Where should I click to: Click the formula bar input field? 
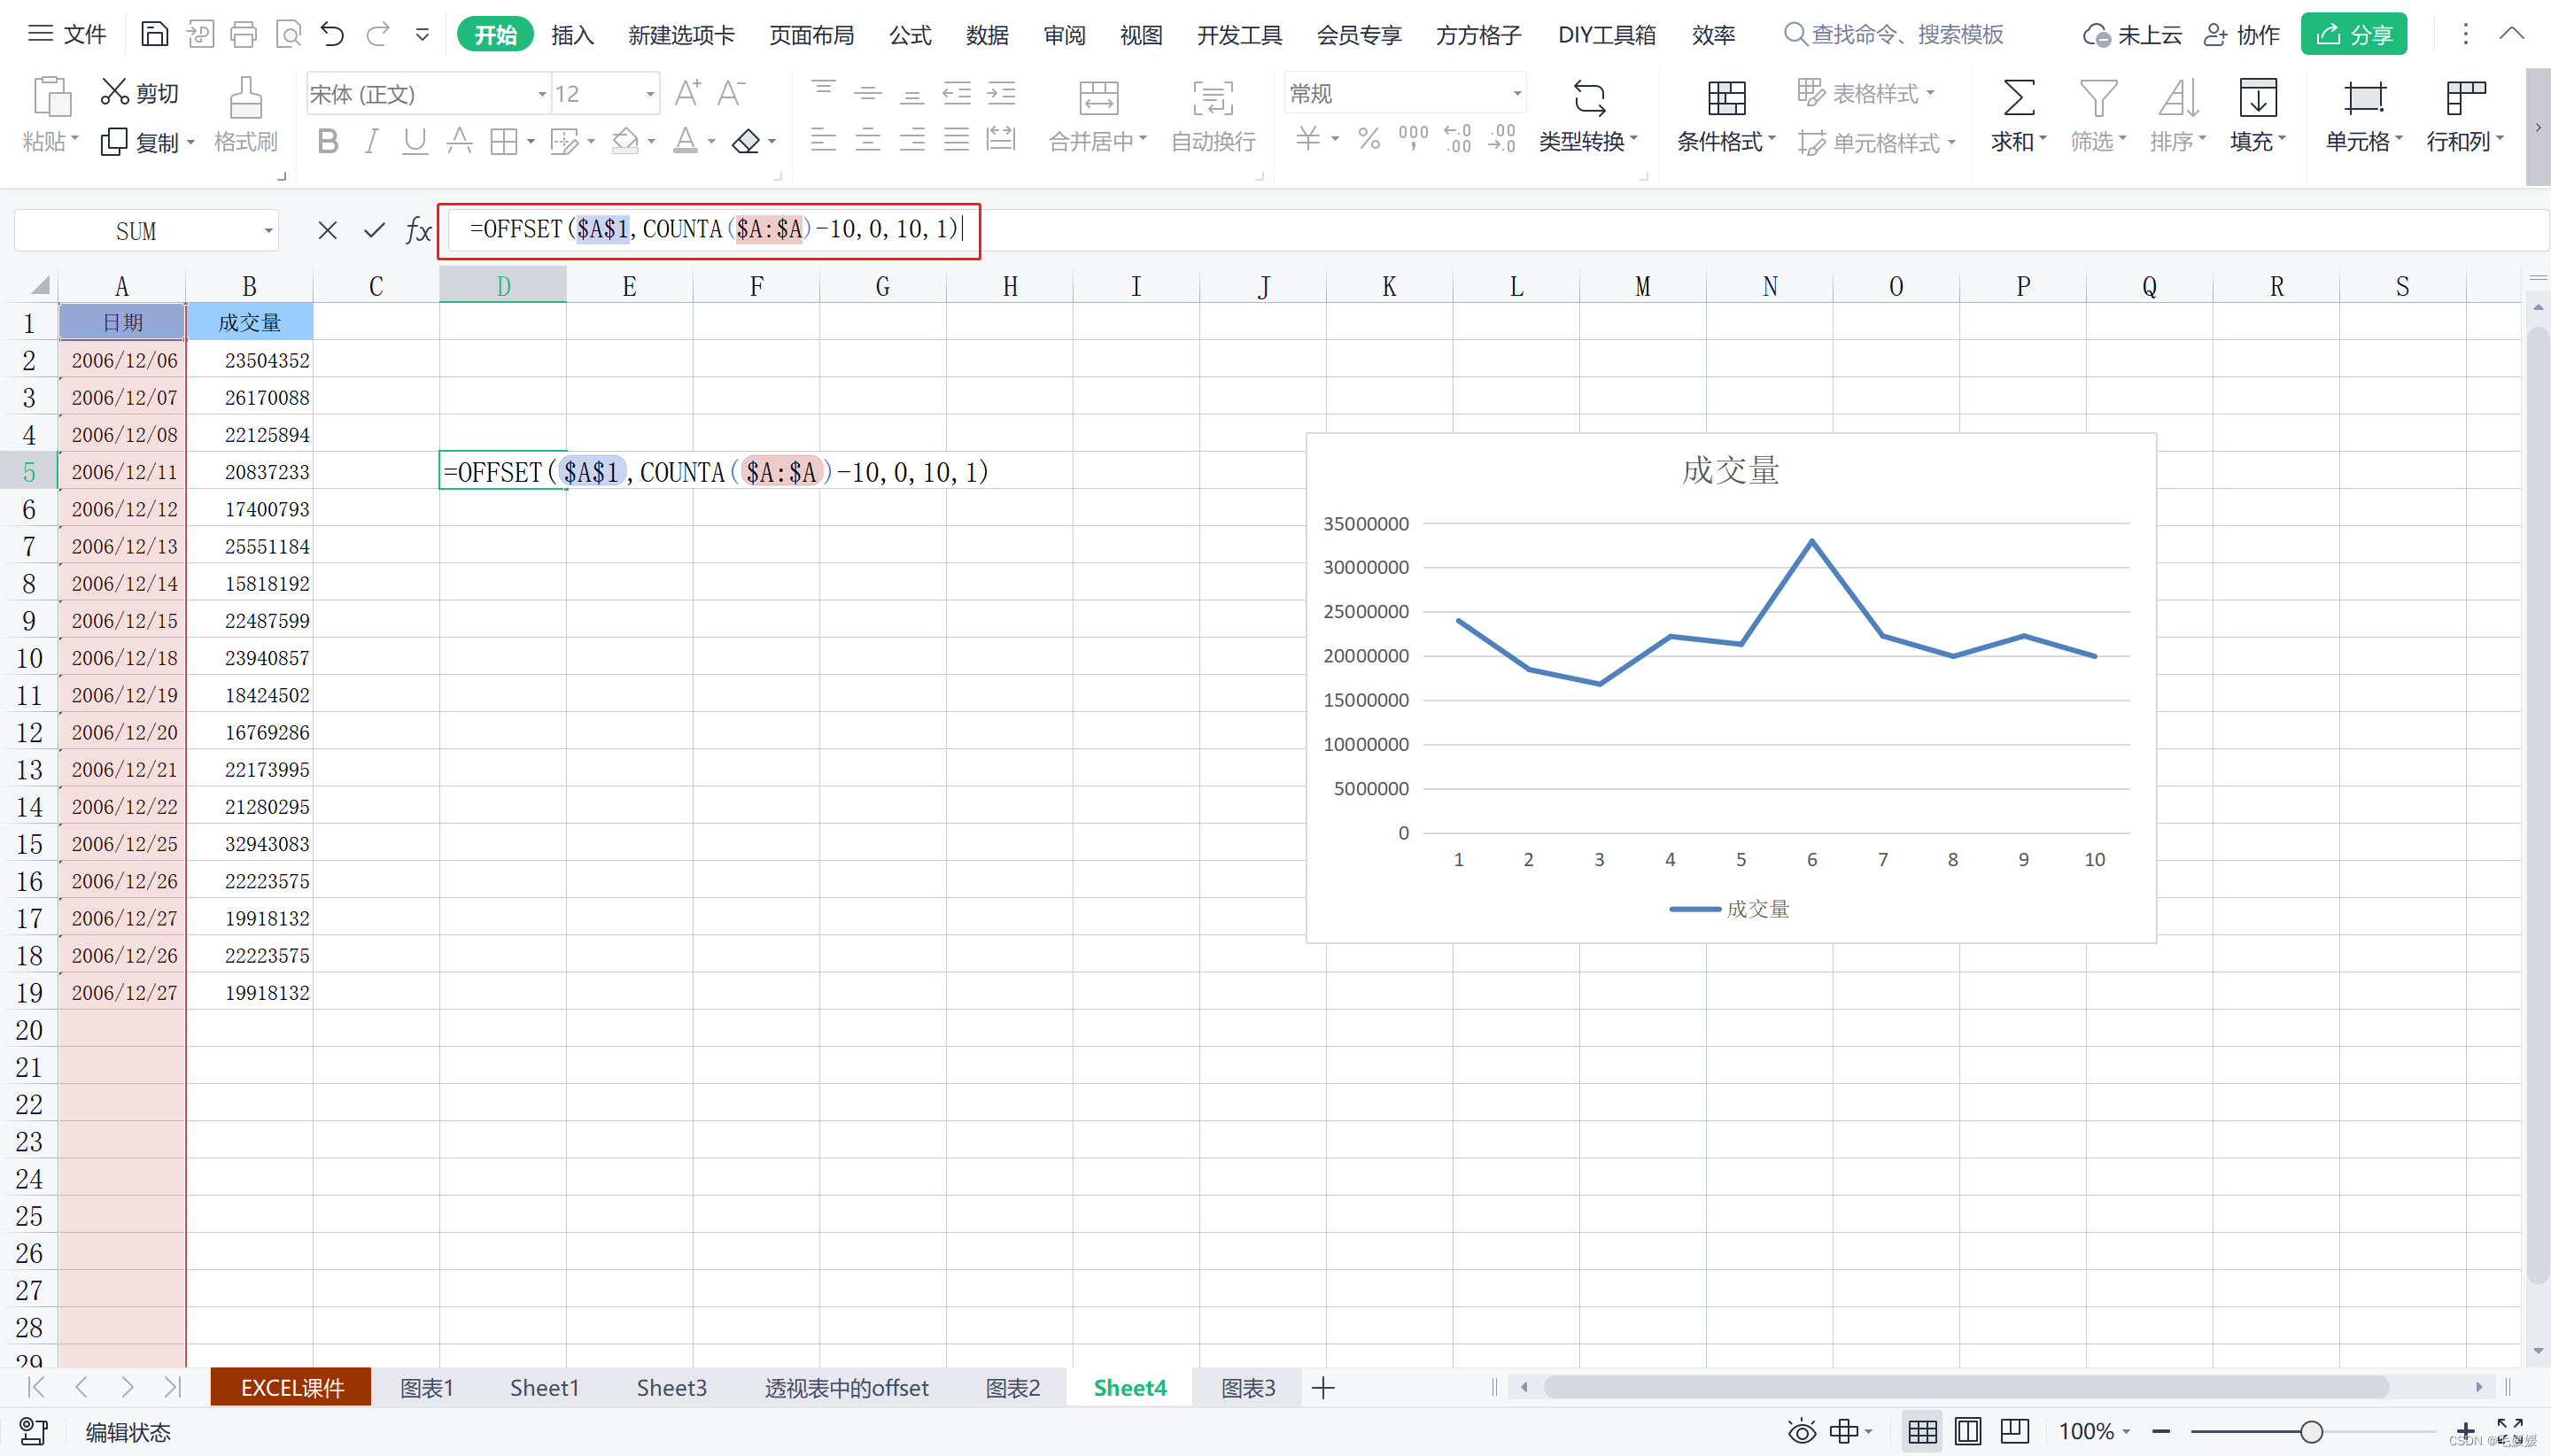coord(1500,231)
